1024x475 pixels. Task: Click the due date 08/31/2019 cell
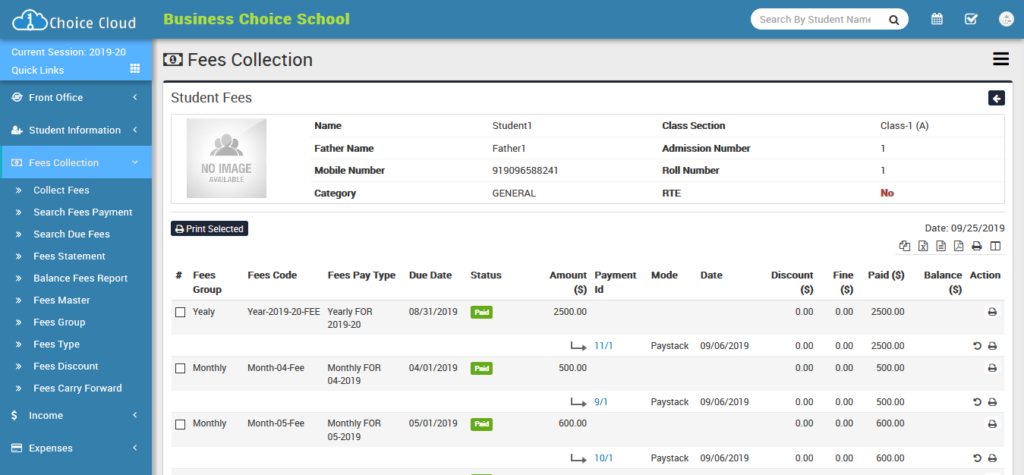pyautogui.click(x=433, y=312)
